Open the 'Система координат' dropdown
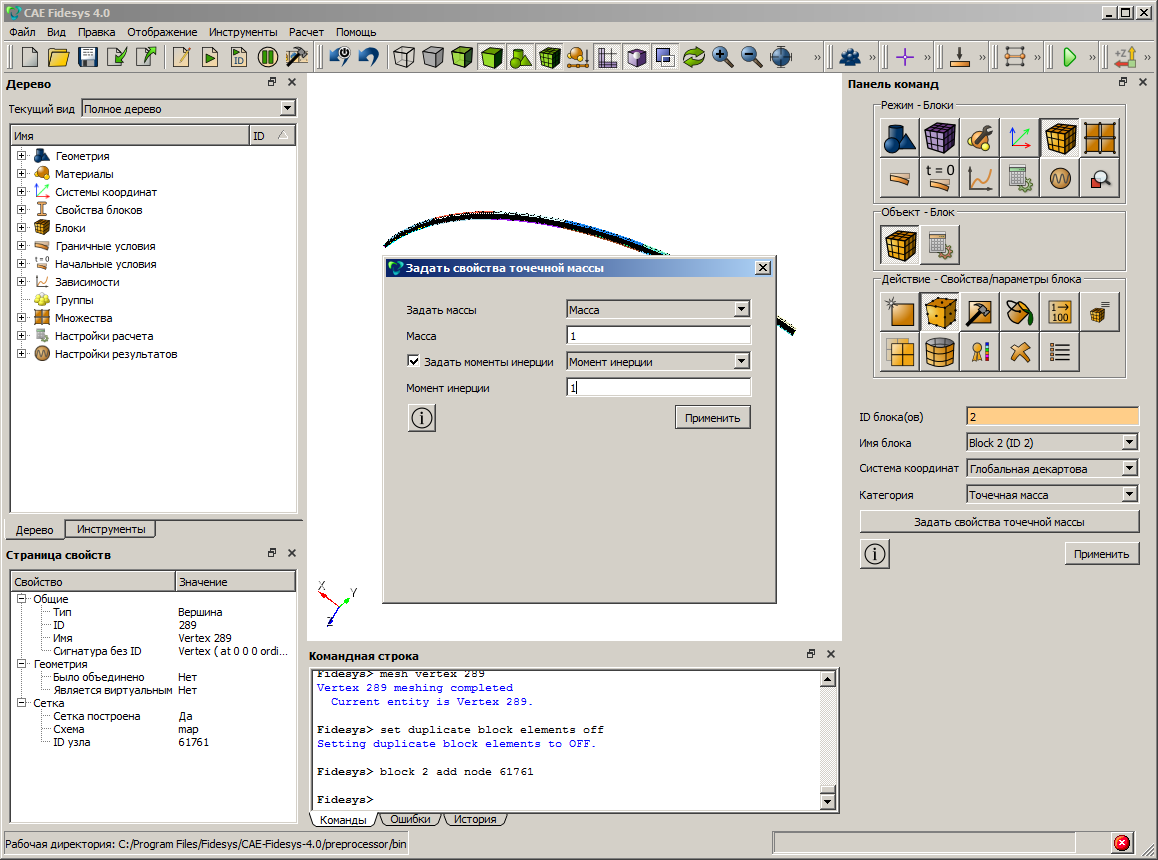This screenshot has width=1158, height=860. point(1129,468)
